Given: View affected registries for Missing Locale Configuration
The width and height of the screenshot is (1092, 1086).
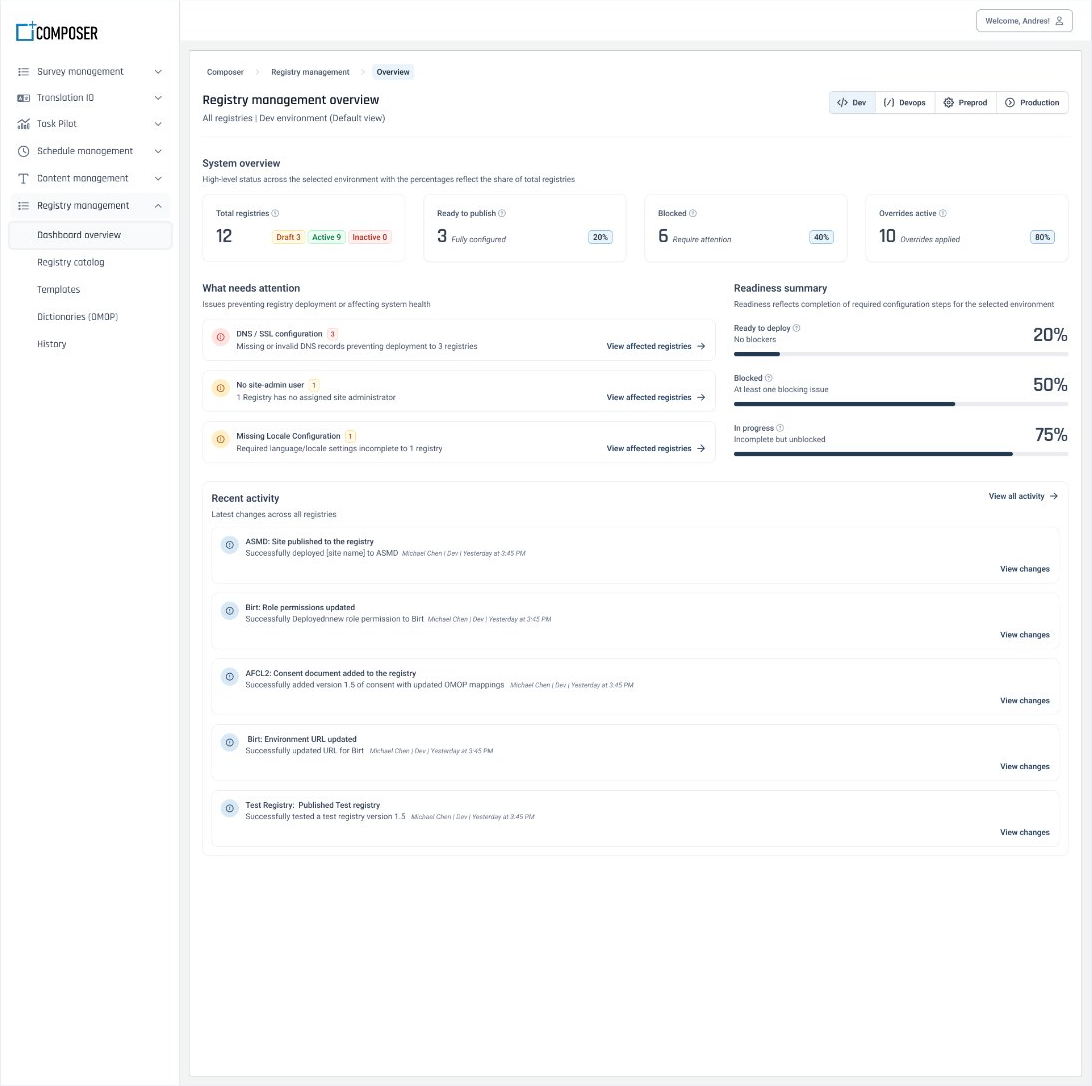Looking at the screenshot, I should coord(656,449).
